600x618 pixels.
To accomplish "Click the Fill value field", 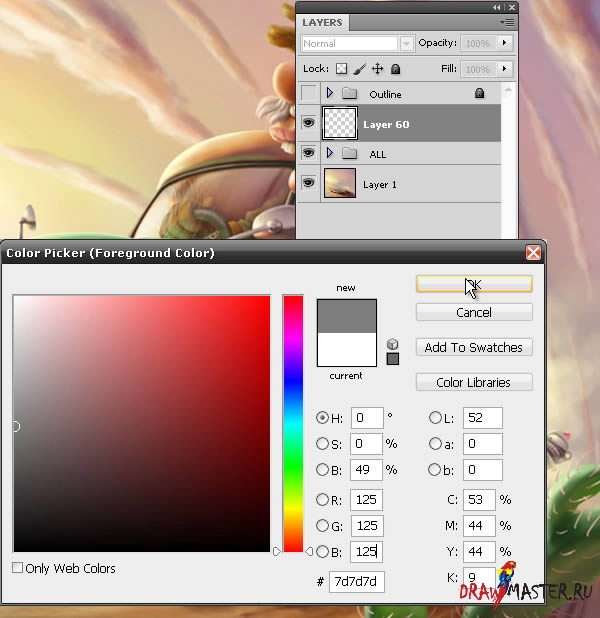I will click(479, 69).
